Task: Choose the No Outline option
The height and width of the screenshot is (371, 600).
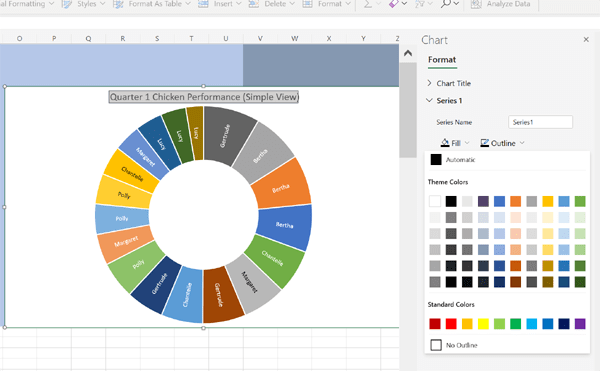Action: 454,345
